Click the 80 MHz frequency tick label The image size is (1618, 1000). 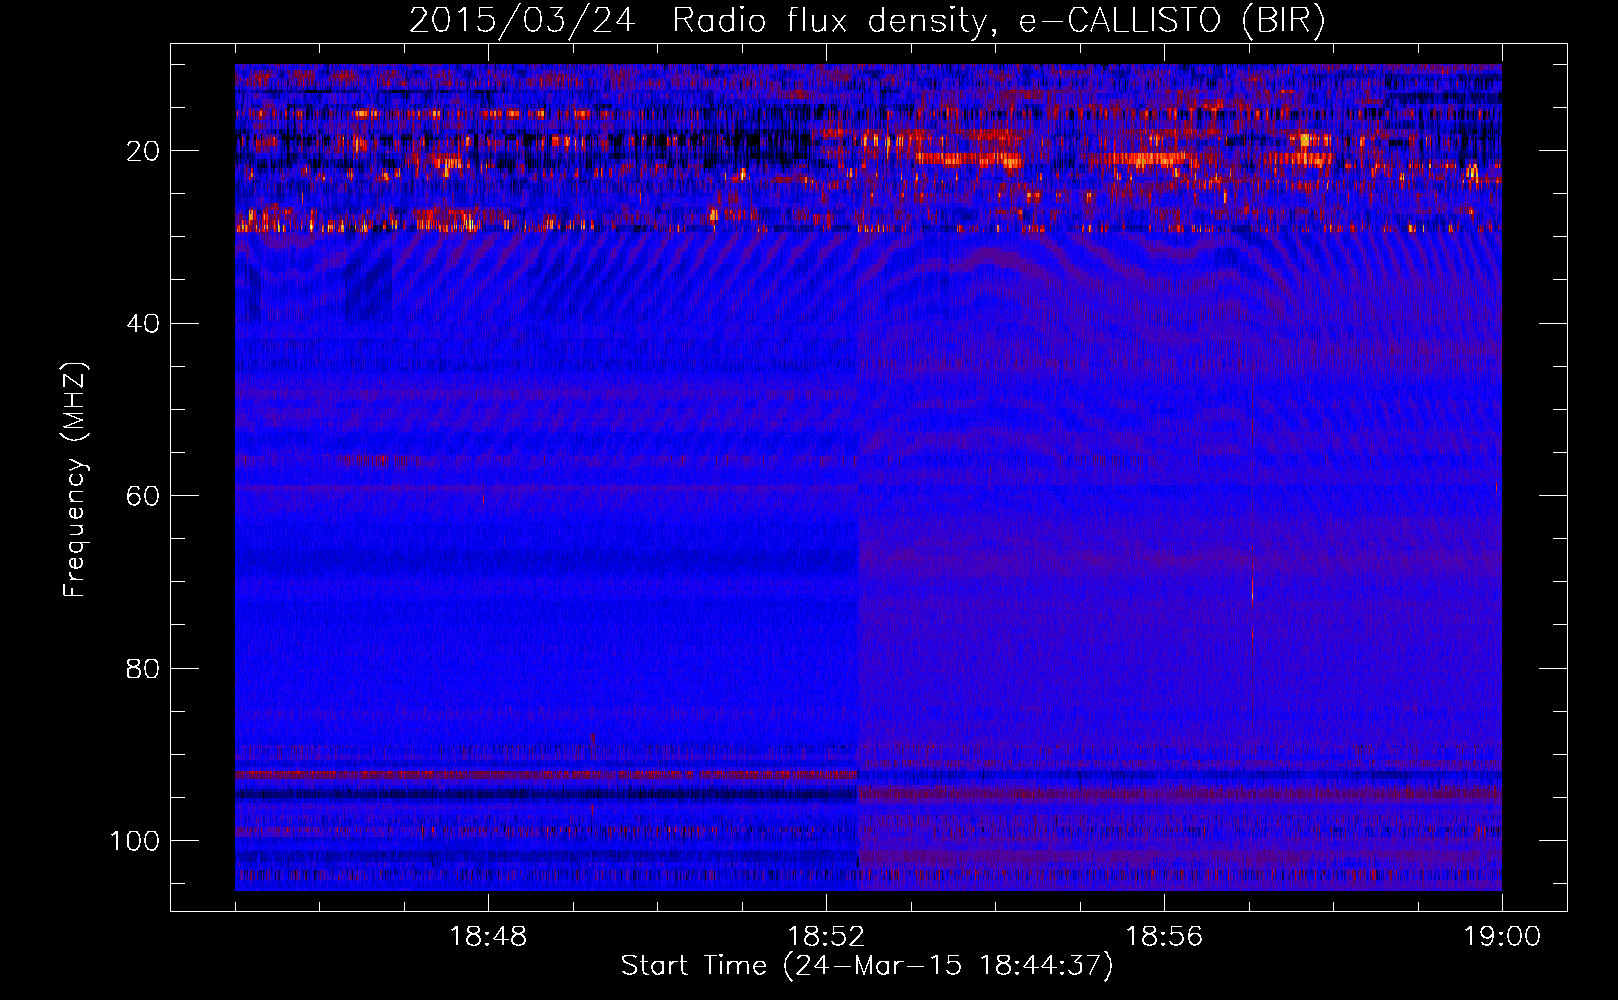[143, 668]
